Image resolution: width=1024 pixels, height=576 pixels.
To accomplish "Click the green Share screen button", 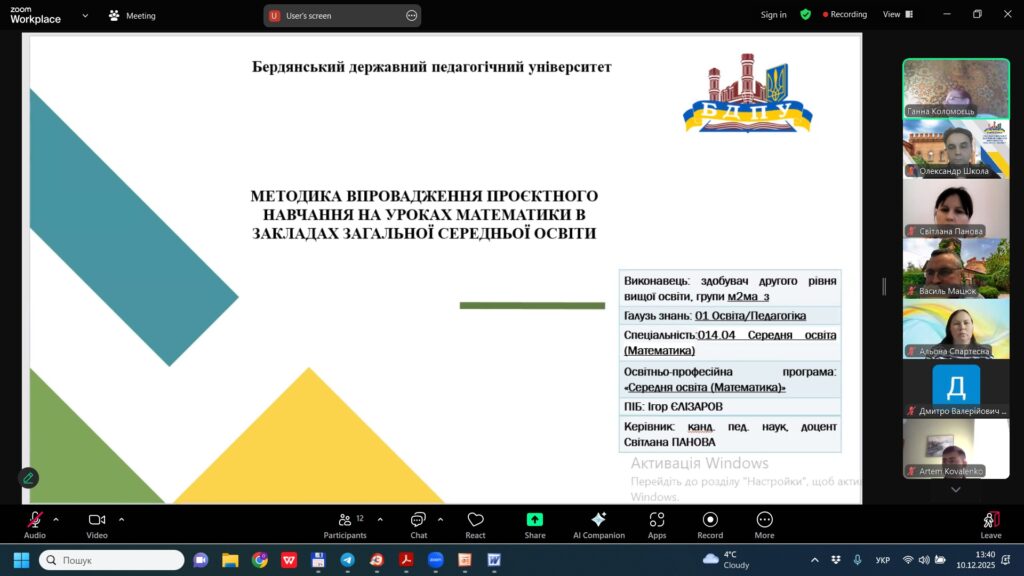I will click(535, 524).
